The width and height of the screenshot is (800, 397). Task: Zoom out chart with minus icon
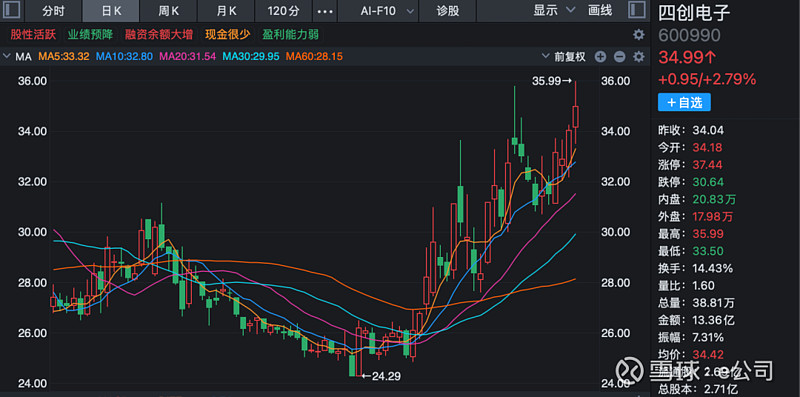coord(619,57)
